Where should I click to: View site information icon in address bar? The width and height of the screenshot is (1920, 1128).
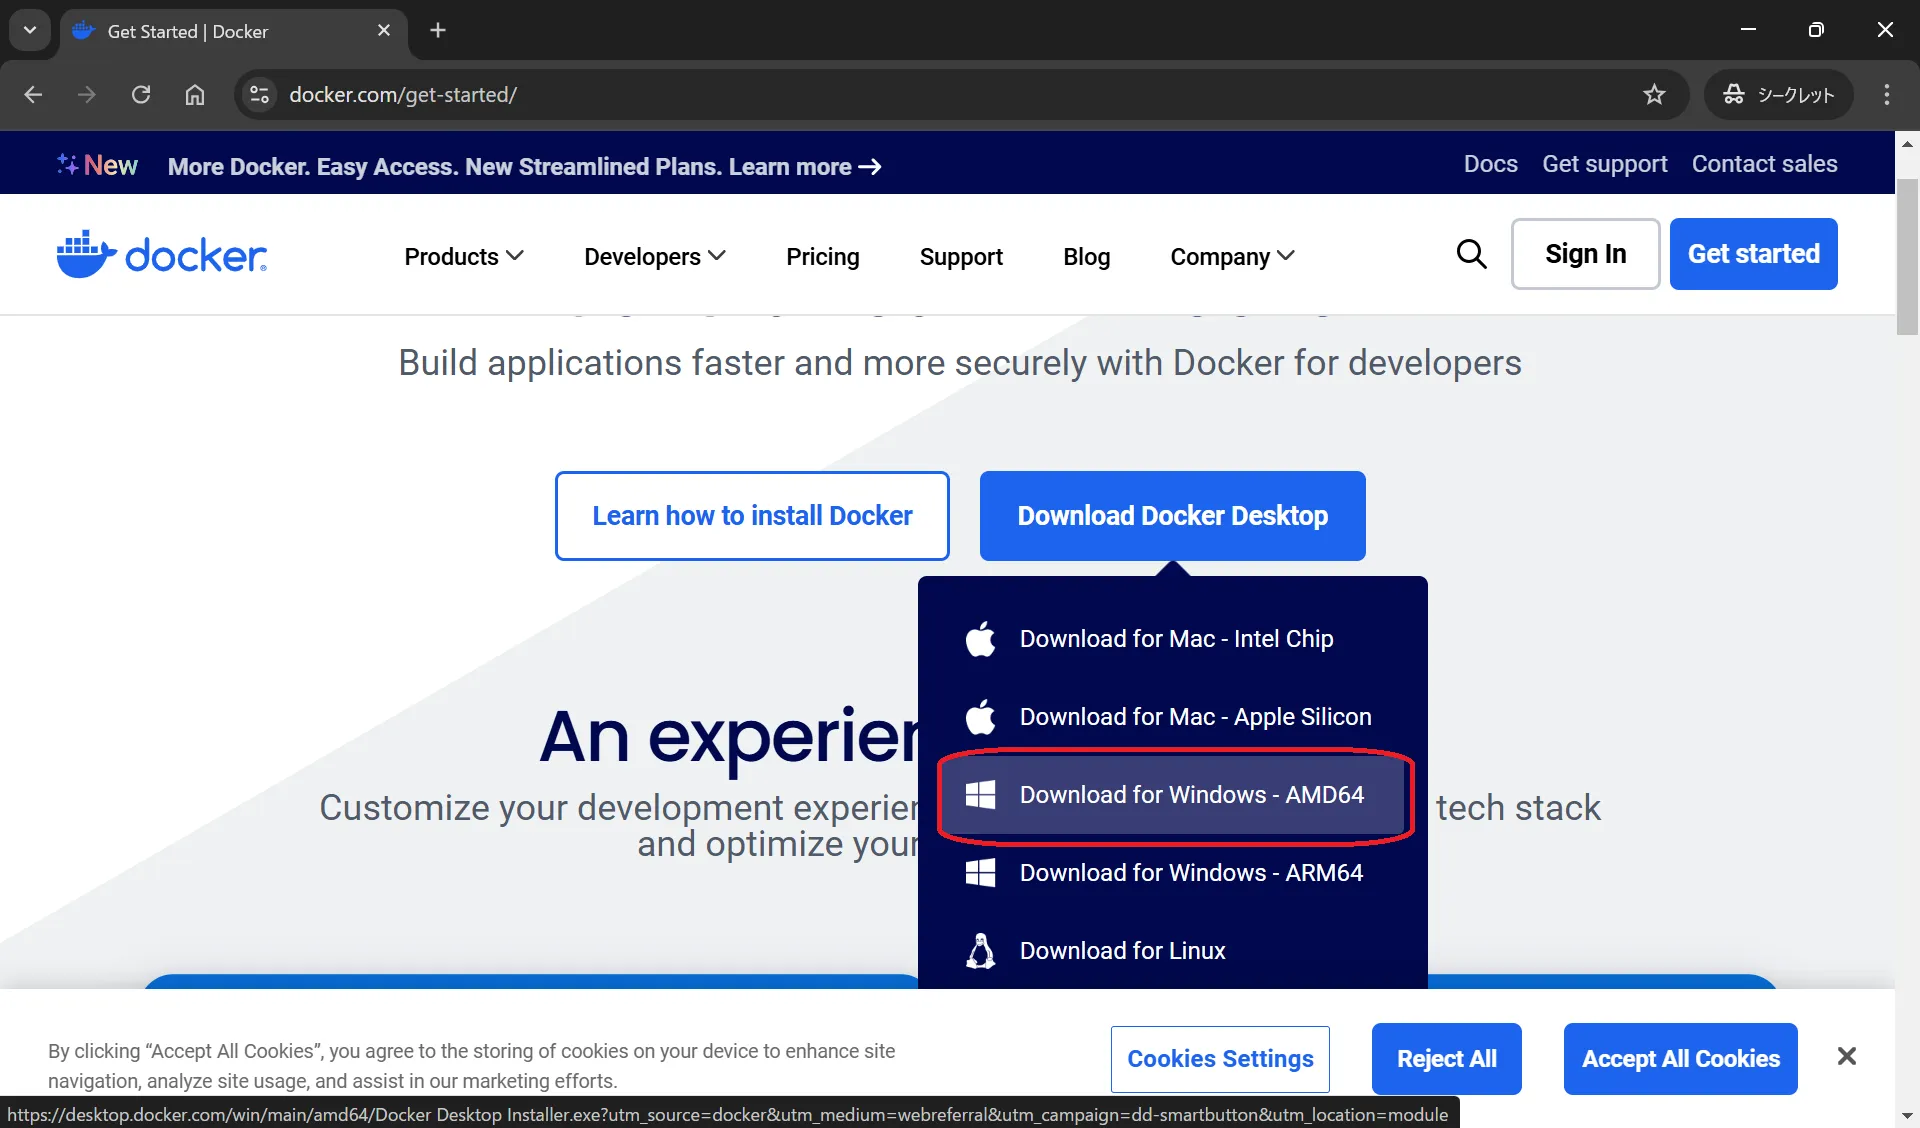pyautogui.click(x=259, y=95)
